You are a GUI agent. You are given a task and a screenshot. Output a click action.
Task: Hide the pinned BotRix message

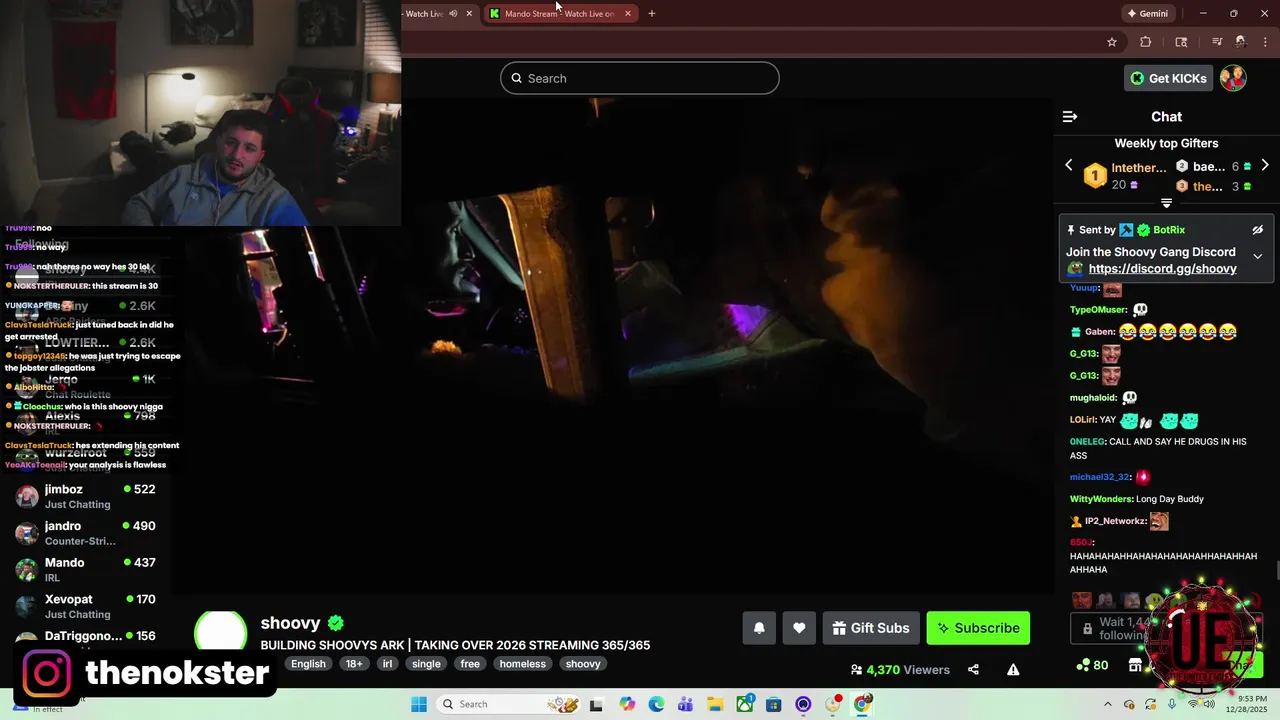(1258, 230)
